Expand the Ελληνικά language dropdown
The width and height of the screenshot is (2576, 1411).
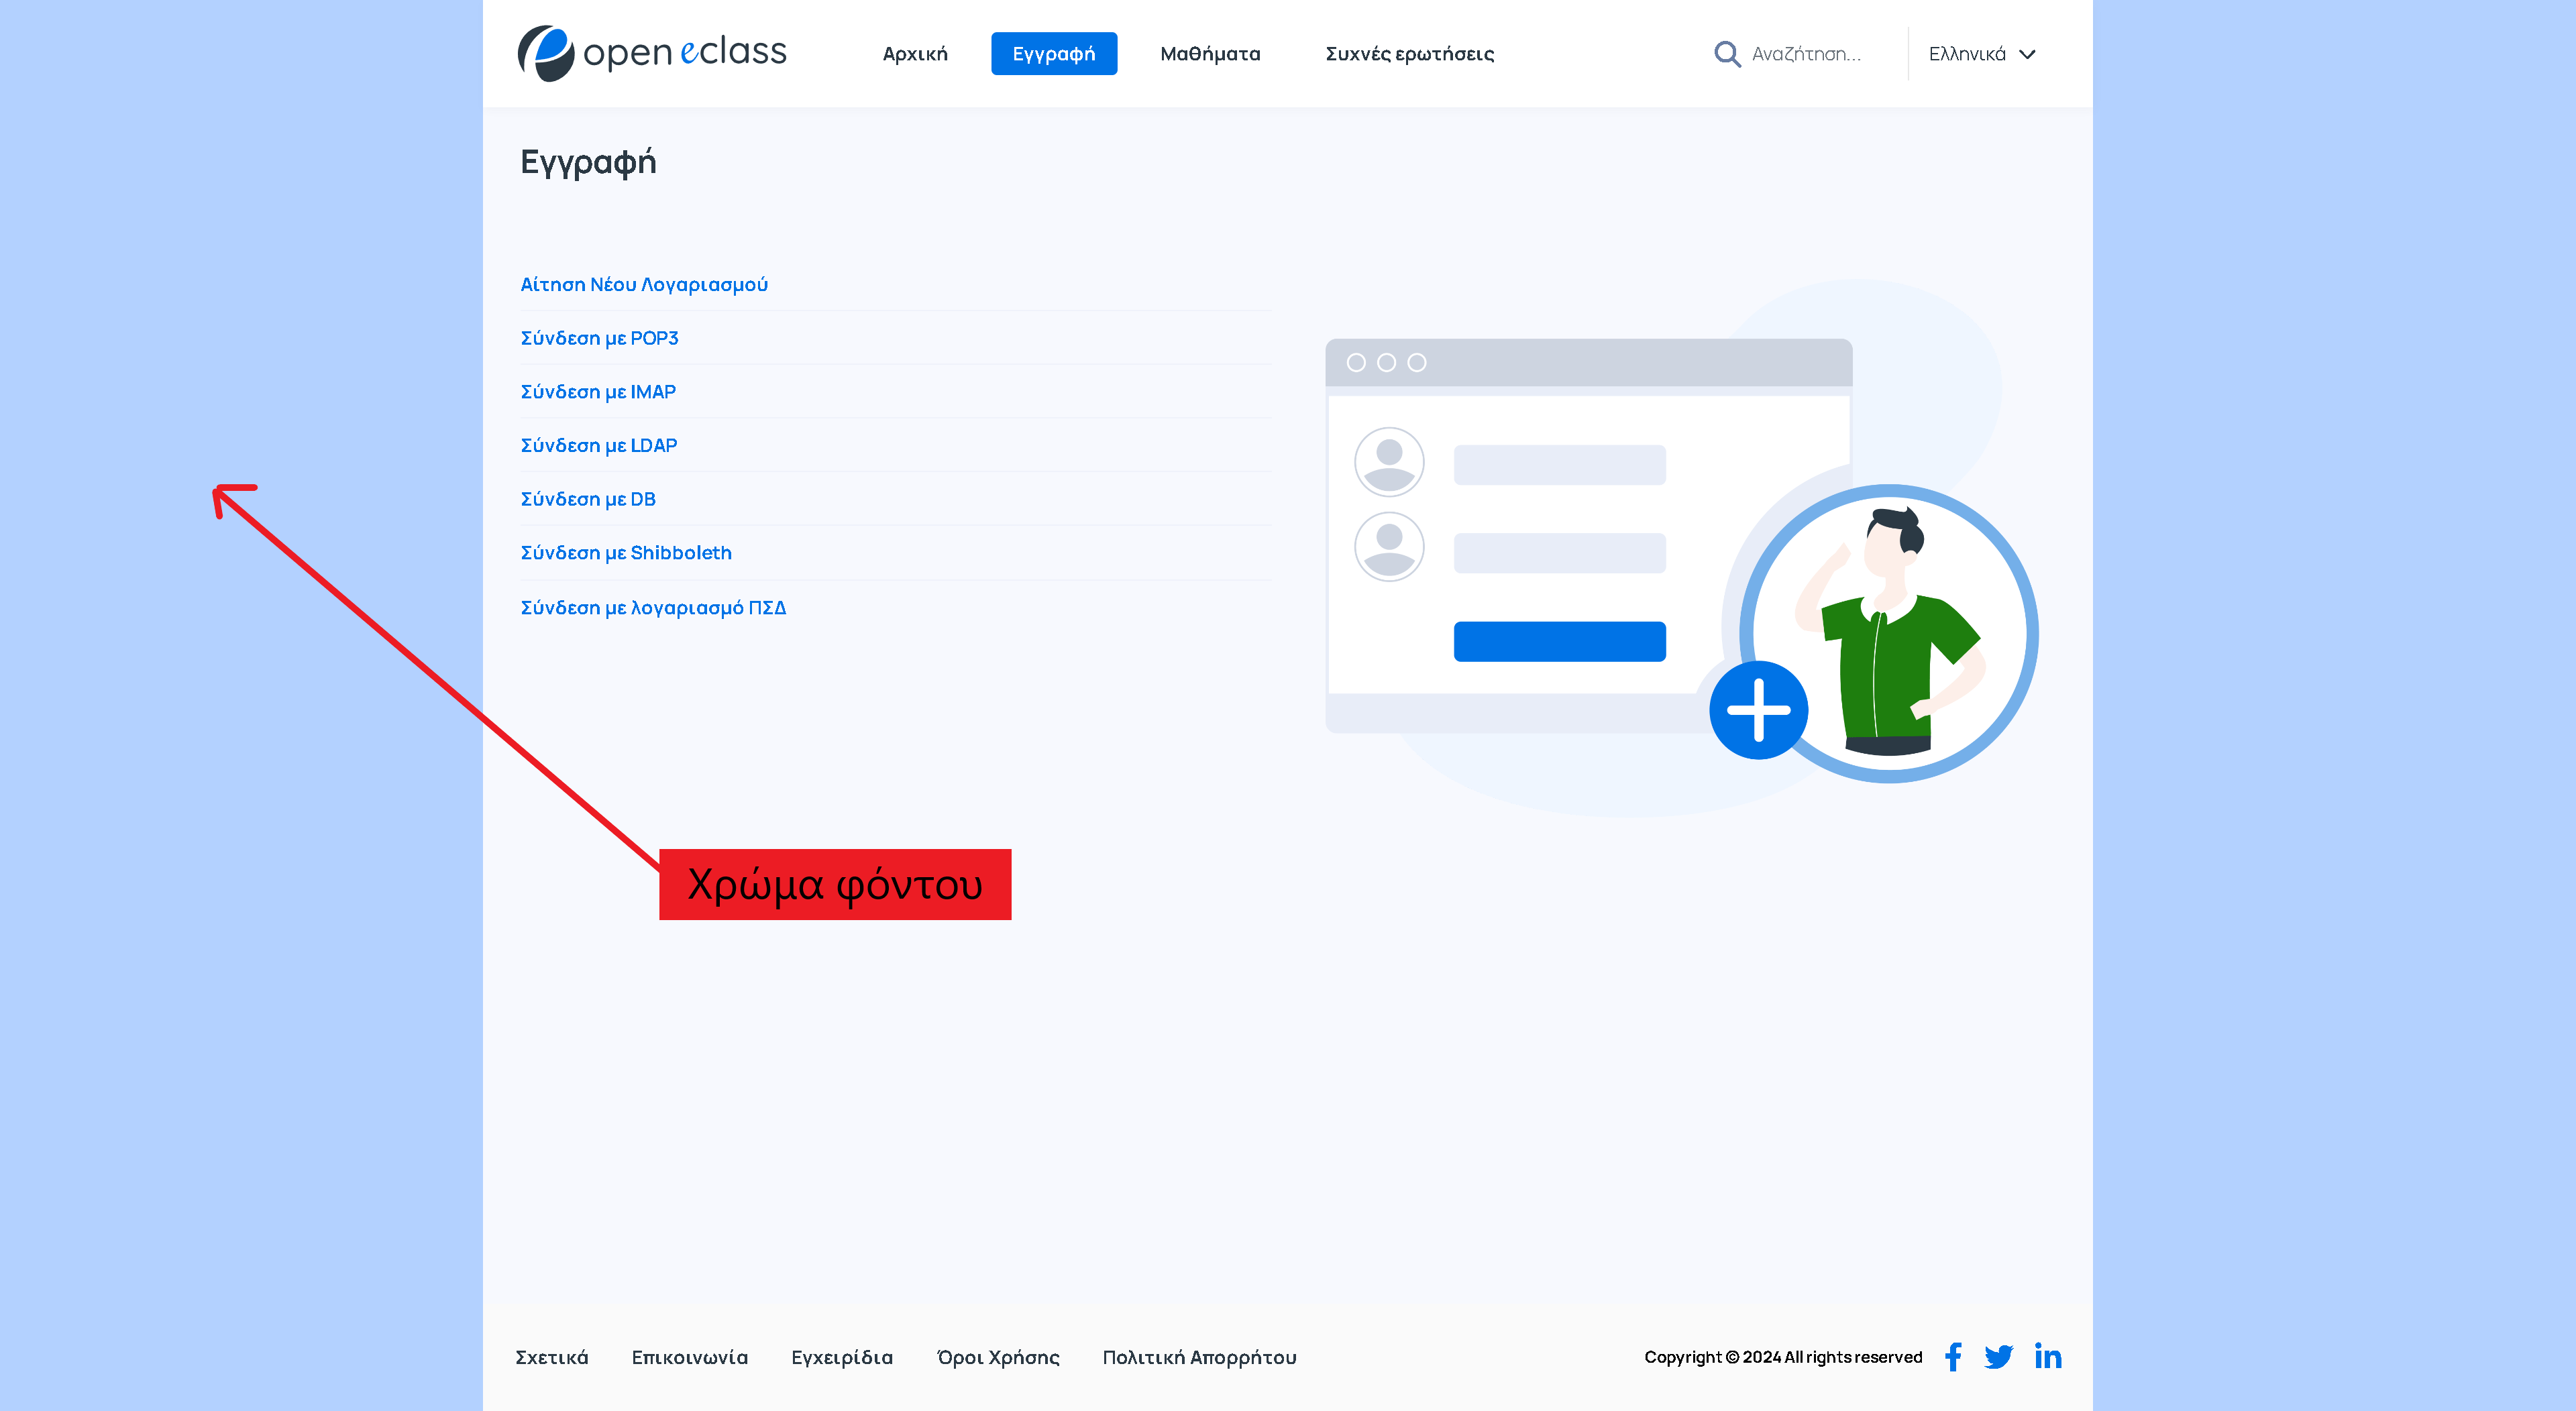pos(1981,54)
